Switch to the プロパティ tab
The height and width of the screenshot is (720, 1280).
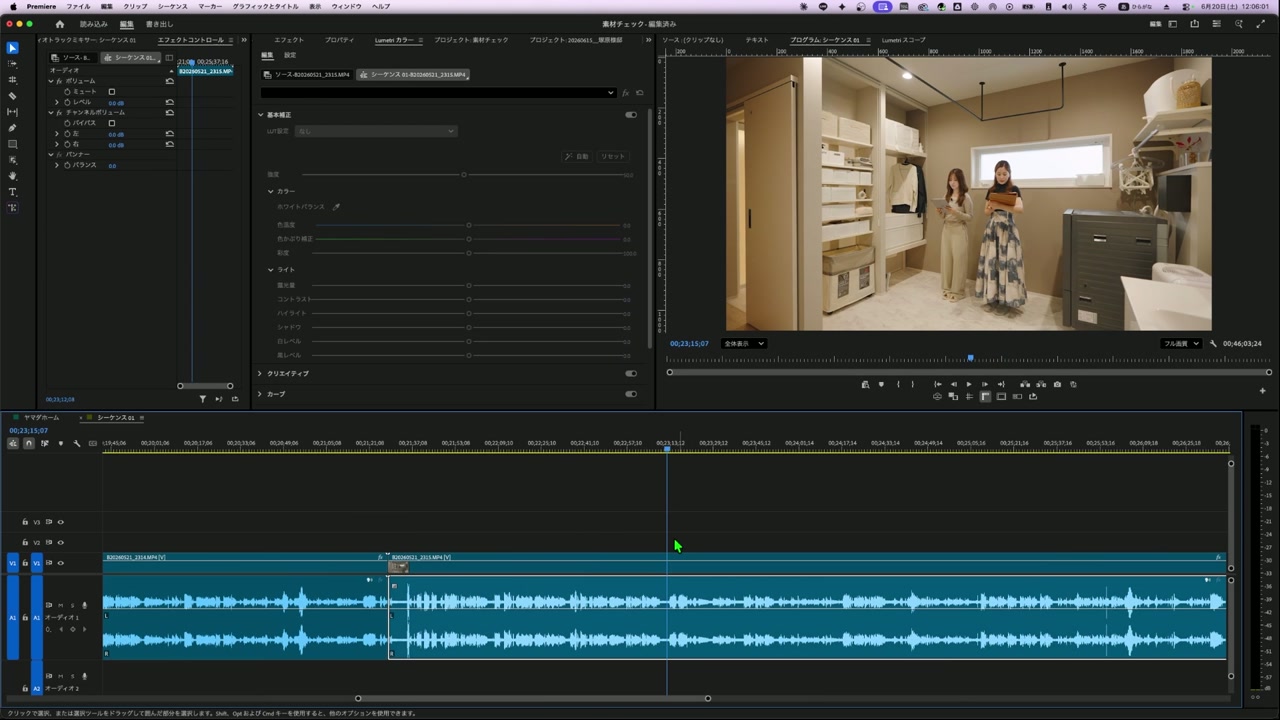tap(339, 40)
